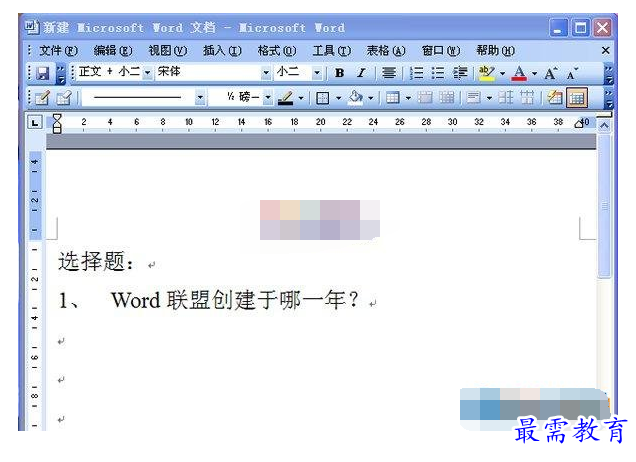Open the line style dropdown
The height and width of the screenshot is (462, 636).
click(x=200, y=98)
